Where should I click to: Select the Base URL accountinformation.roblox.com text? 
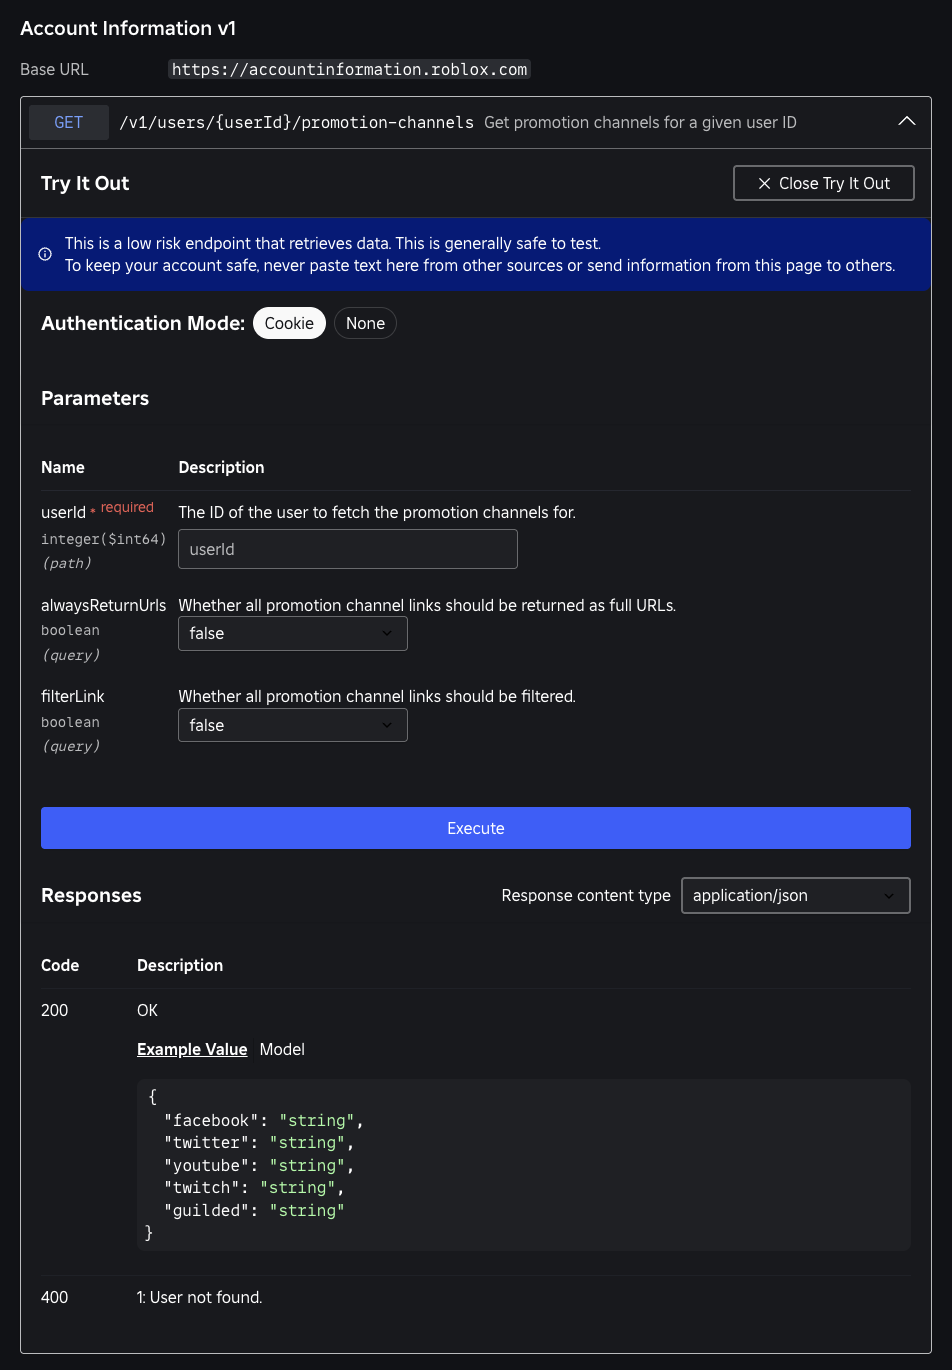[x=348, y=69]
